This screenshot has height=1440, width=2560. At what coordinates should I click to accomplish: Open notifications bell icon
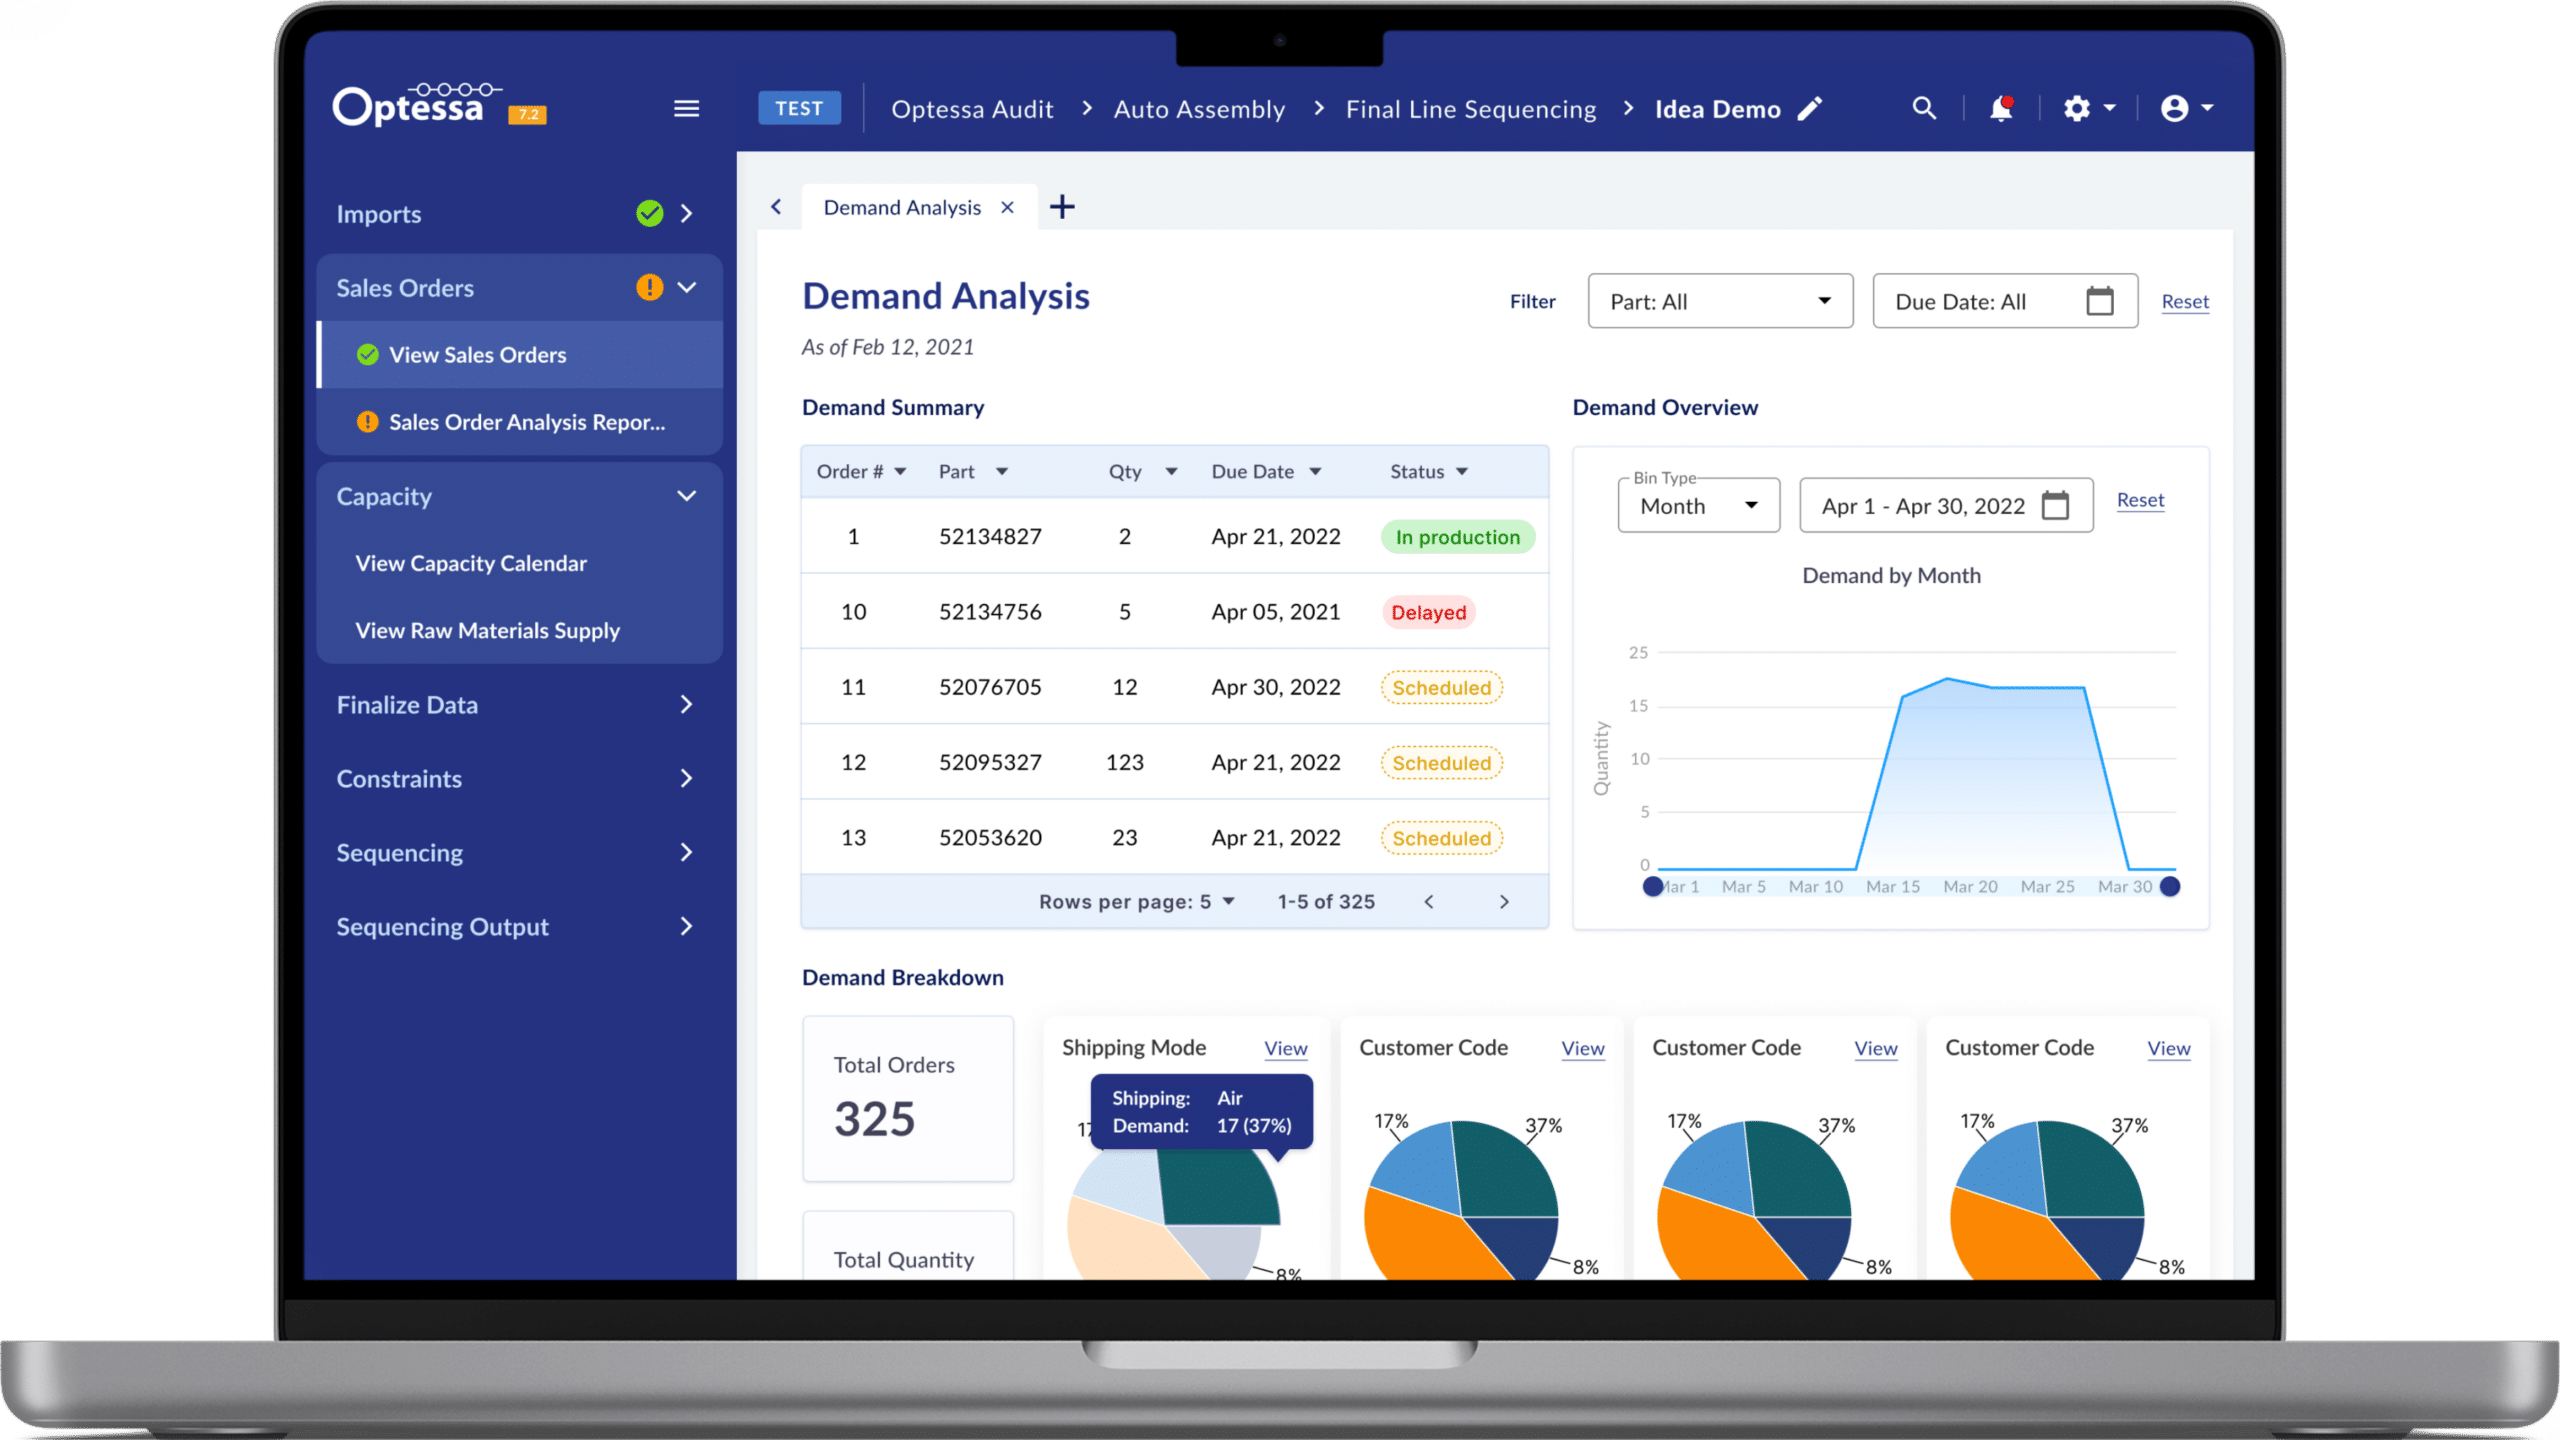pos(2000,108)
